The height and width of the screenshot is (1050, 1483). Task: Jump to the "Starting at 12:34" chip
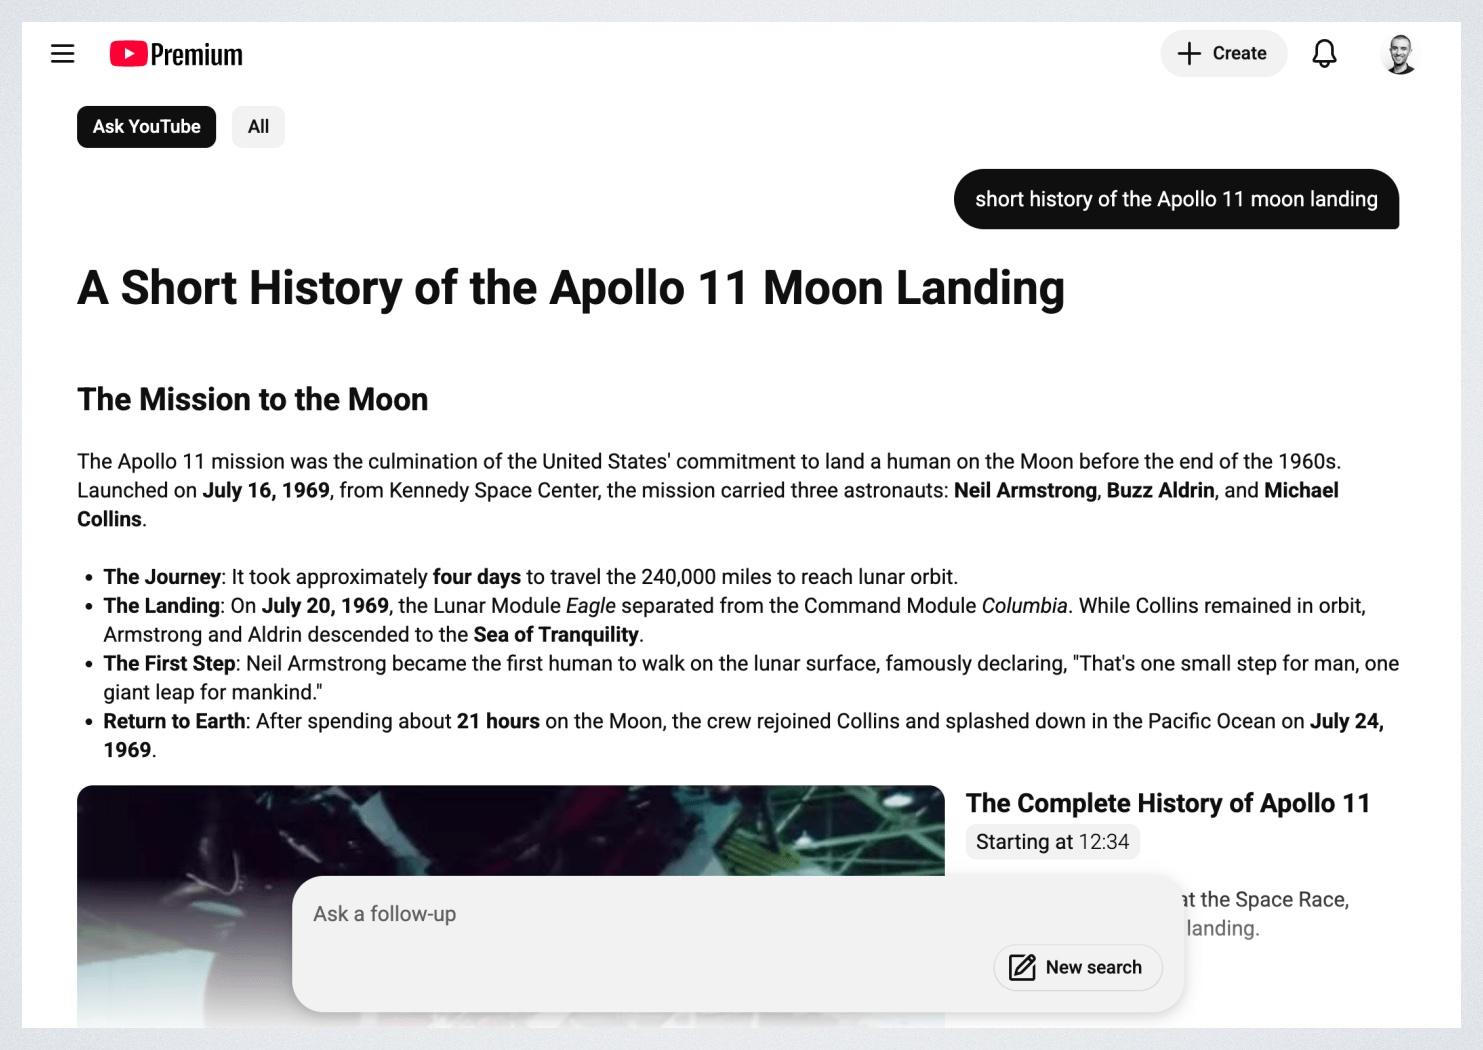[x=1052, y=842]
